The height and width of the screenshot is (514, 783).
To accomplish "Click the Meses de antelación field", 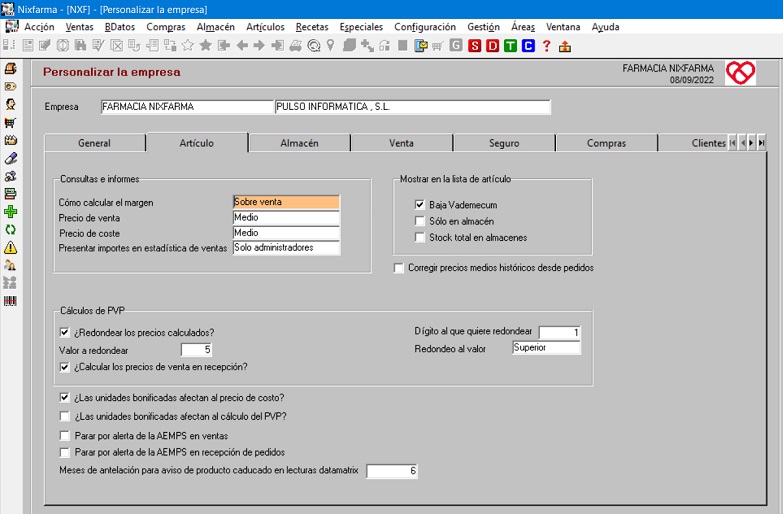I will [x=392, y=471].
